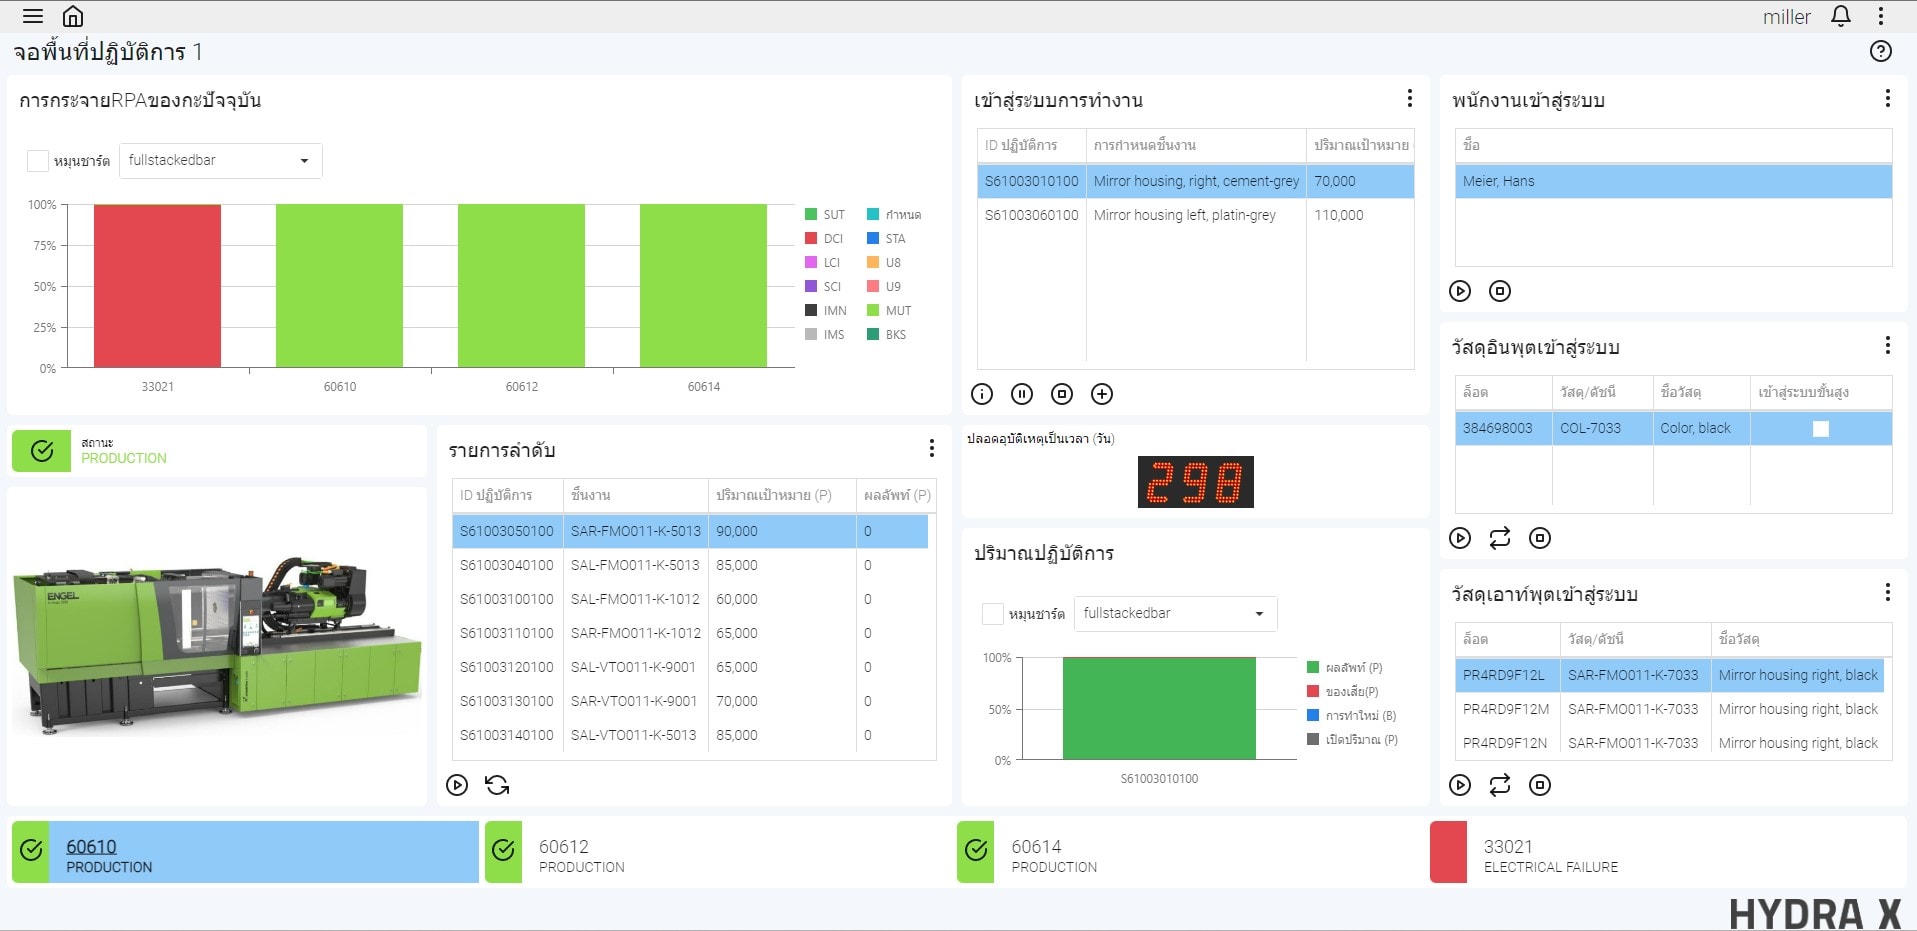Click SUT legend color swatch
Screen dimensions: 1917x931
point(811,214)
